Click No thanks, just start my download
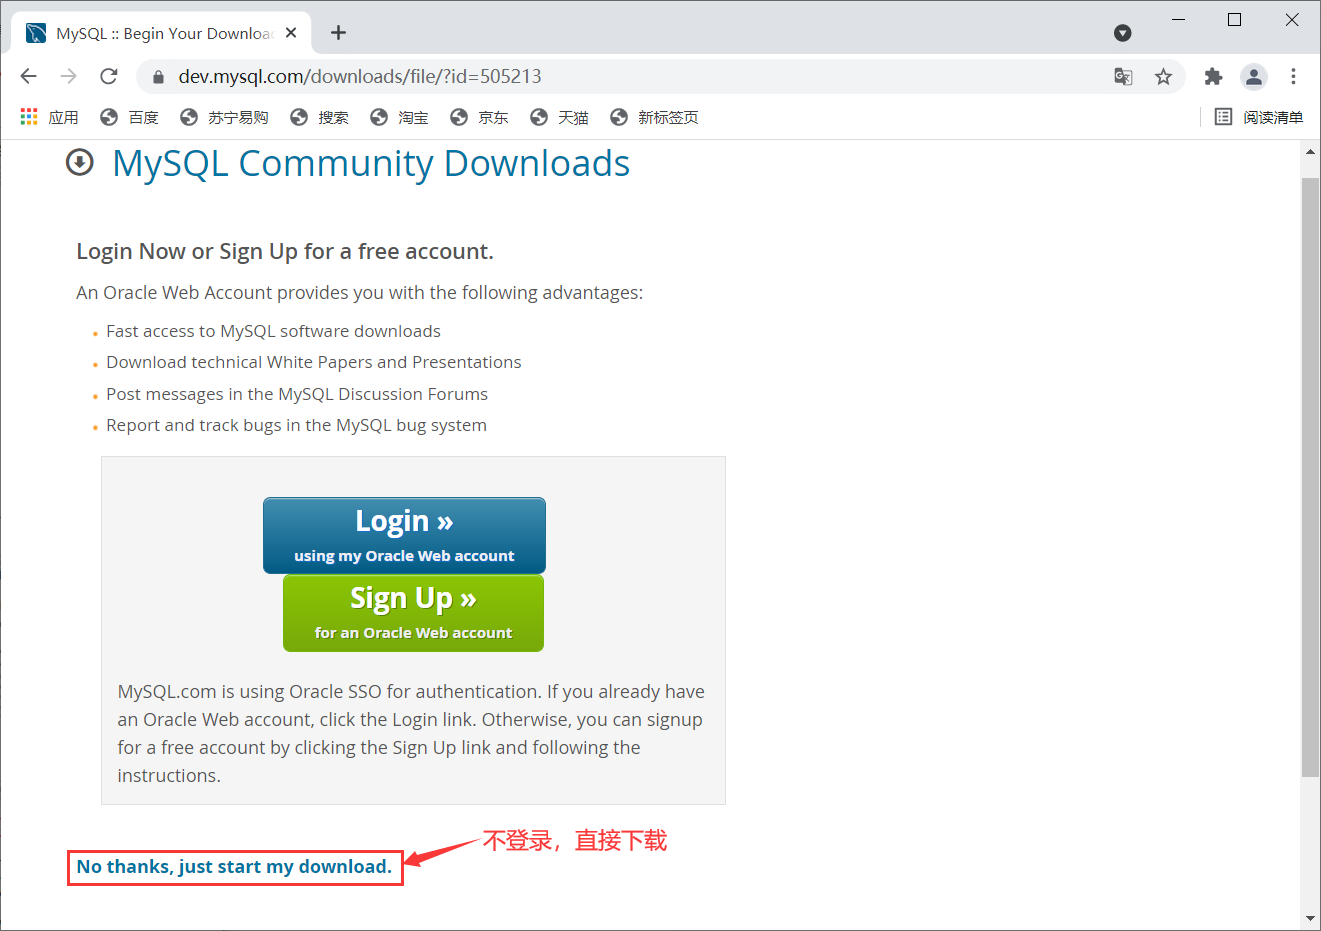The image size is (1321, 931). (x=234, y=867)
